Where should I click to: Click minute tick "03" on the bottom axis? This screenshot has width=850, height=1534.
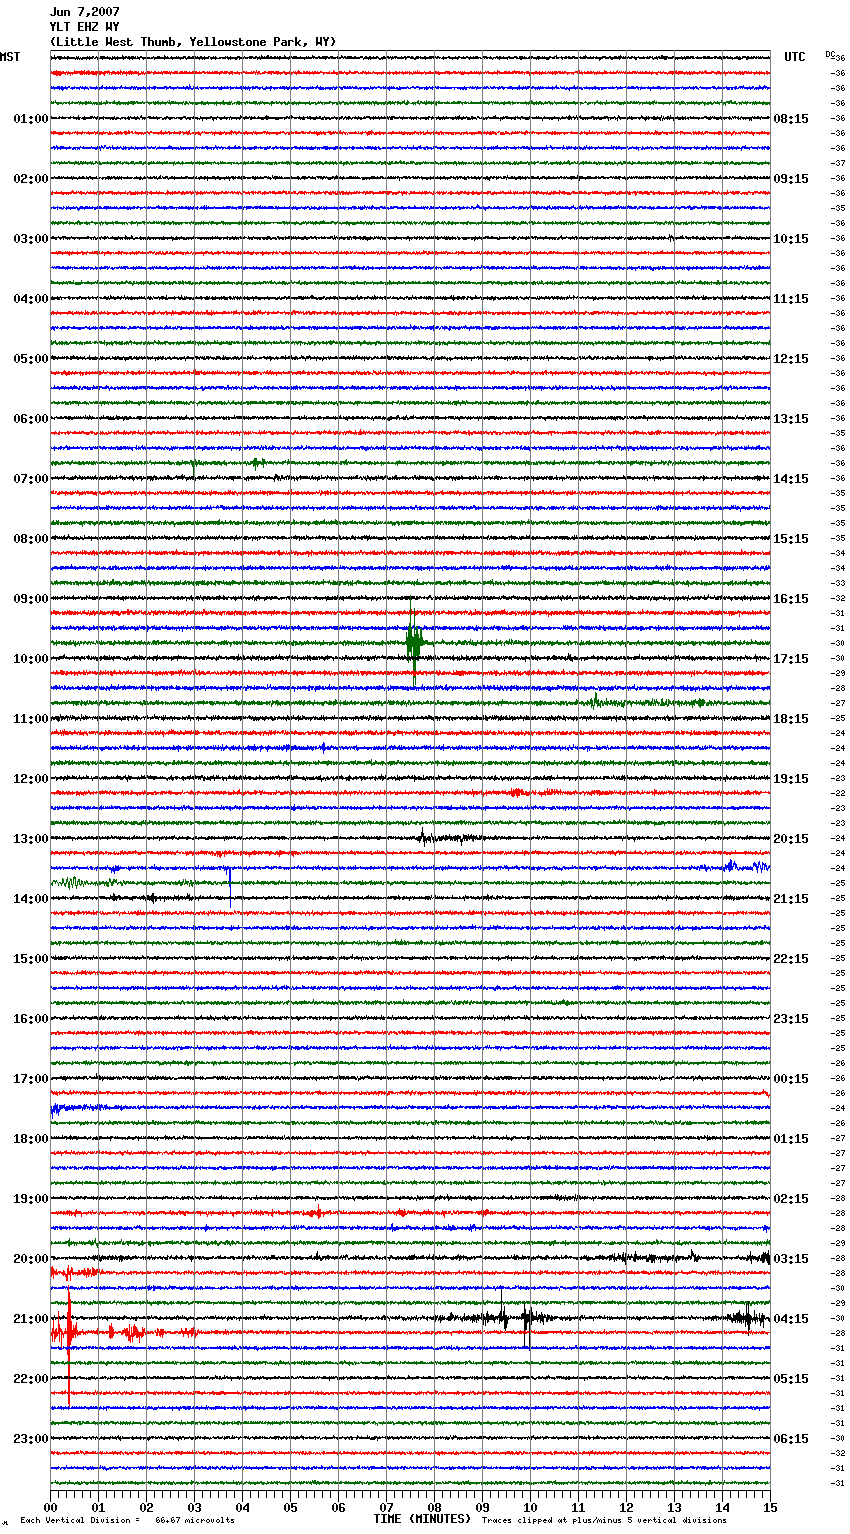(x=194, y=1507)
